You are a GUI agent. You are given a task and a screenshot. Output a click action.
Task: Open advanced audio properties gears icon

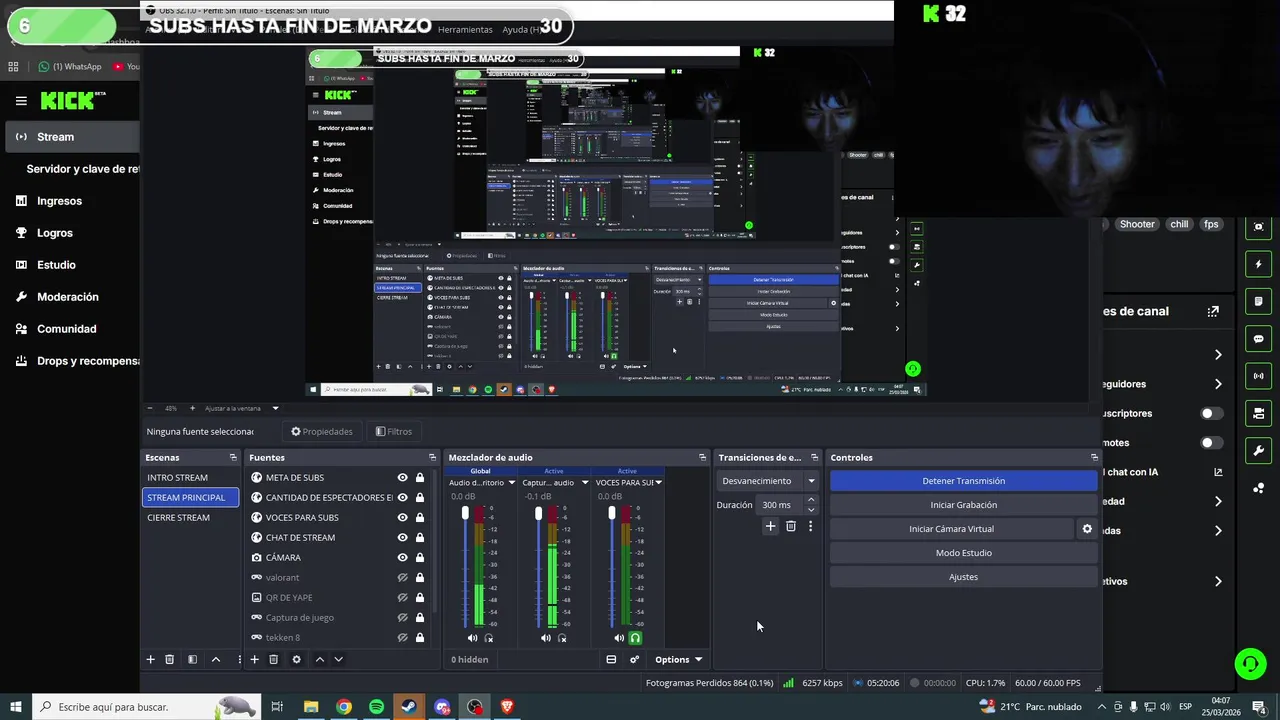(x=634, y=659)
